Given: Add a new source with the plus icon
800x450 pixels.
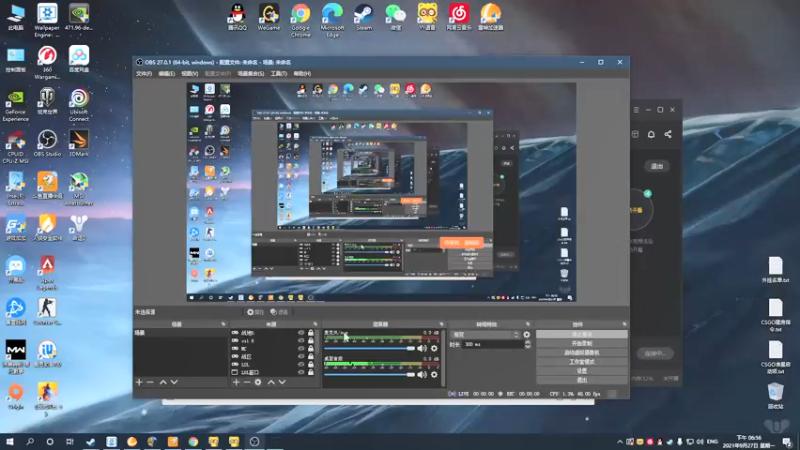Looking at the screenshot, I should pos(236,382).
